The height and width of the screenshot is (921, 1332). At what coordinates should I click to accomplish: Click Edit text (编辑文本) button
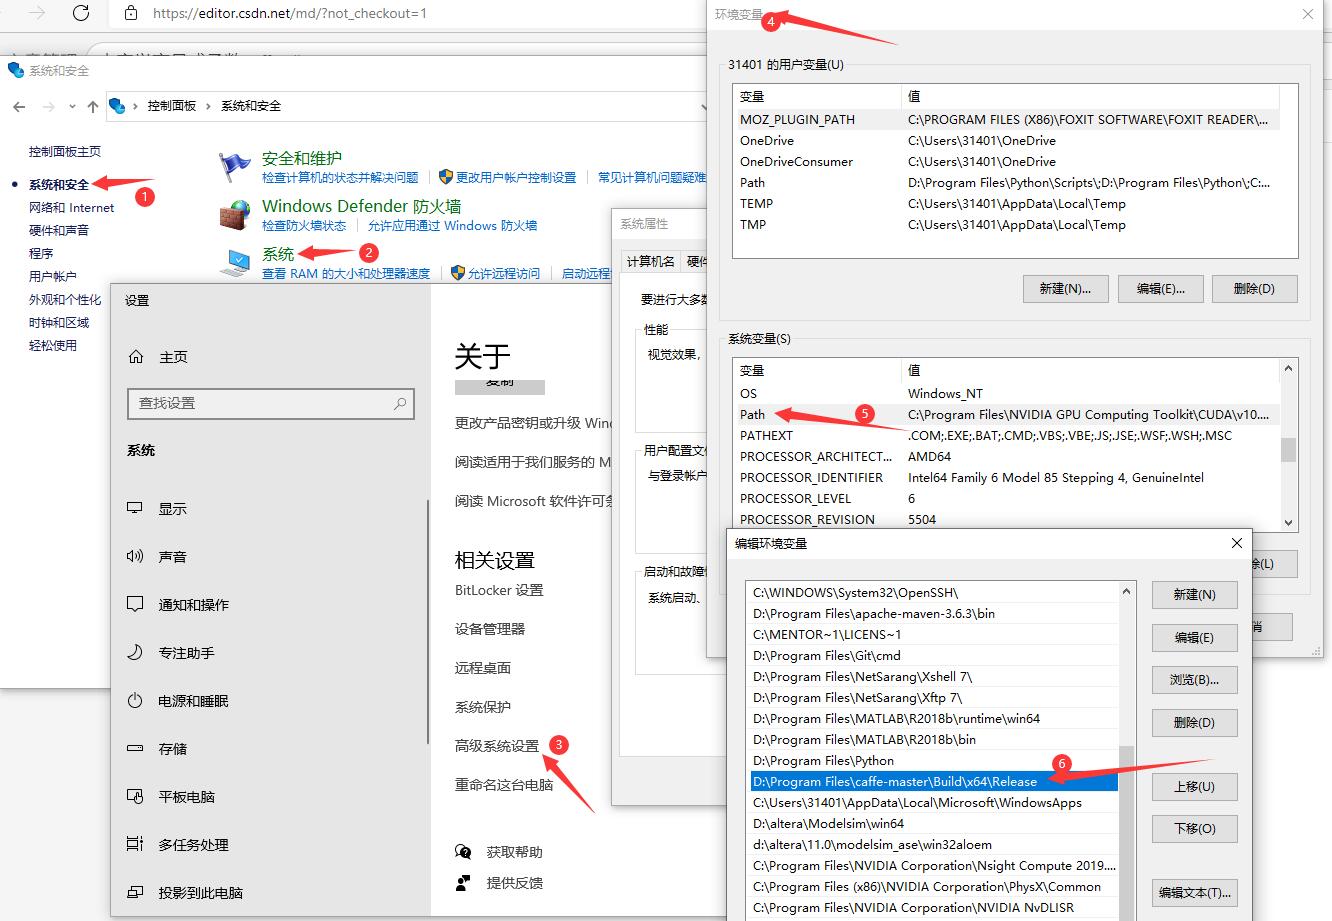tap(1194, 892)
